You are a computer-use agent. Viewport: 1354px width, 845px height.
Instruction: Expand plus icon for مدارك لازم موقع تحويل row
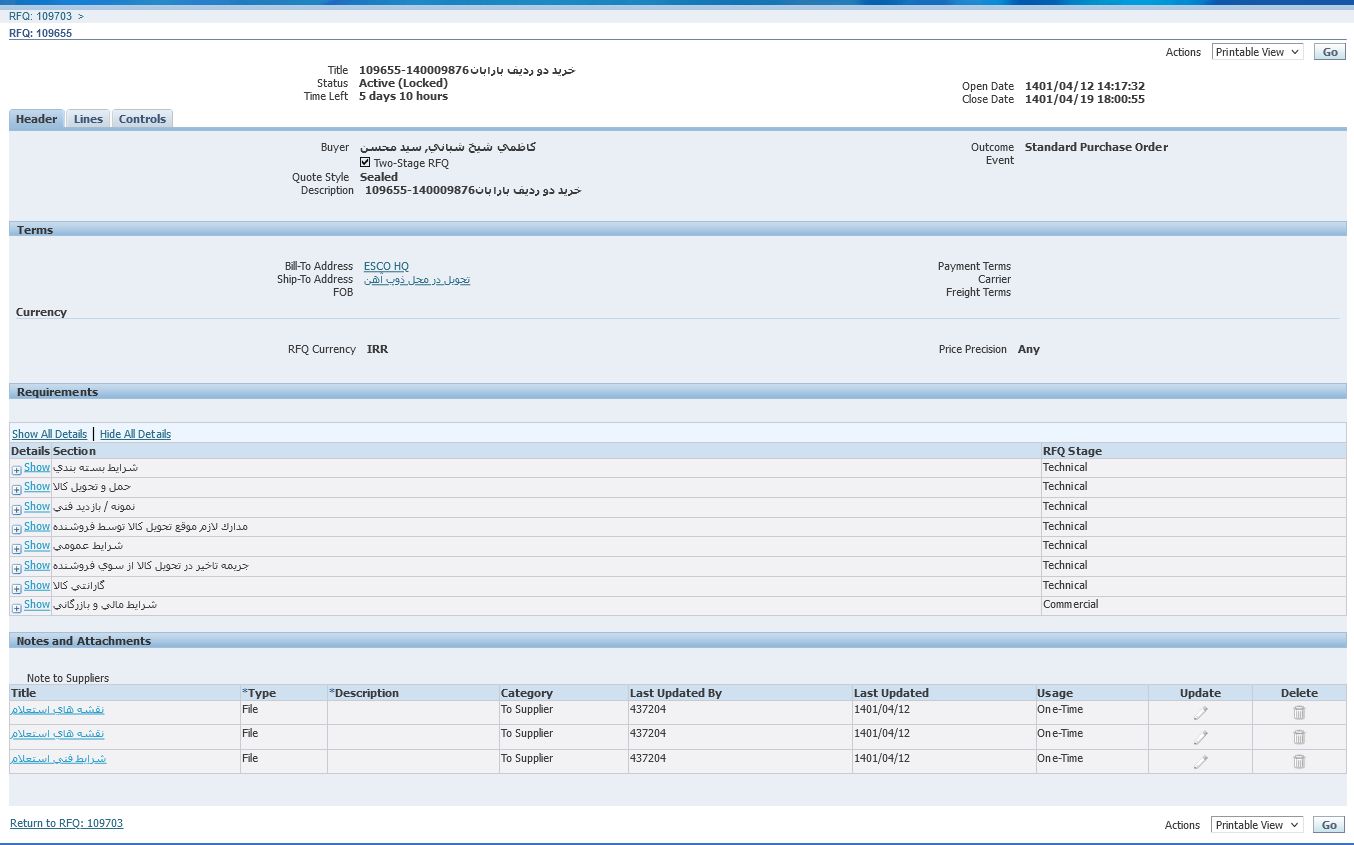tap(17, 529)
